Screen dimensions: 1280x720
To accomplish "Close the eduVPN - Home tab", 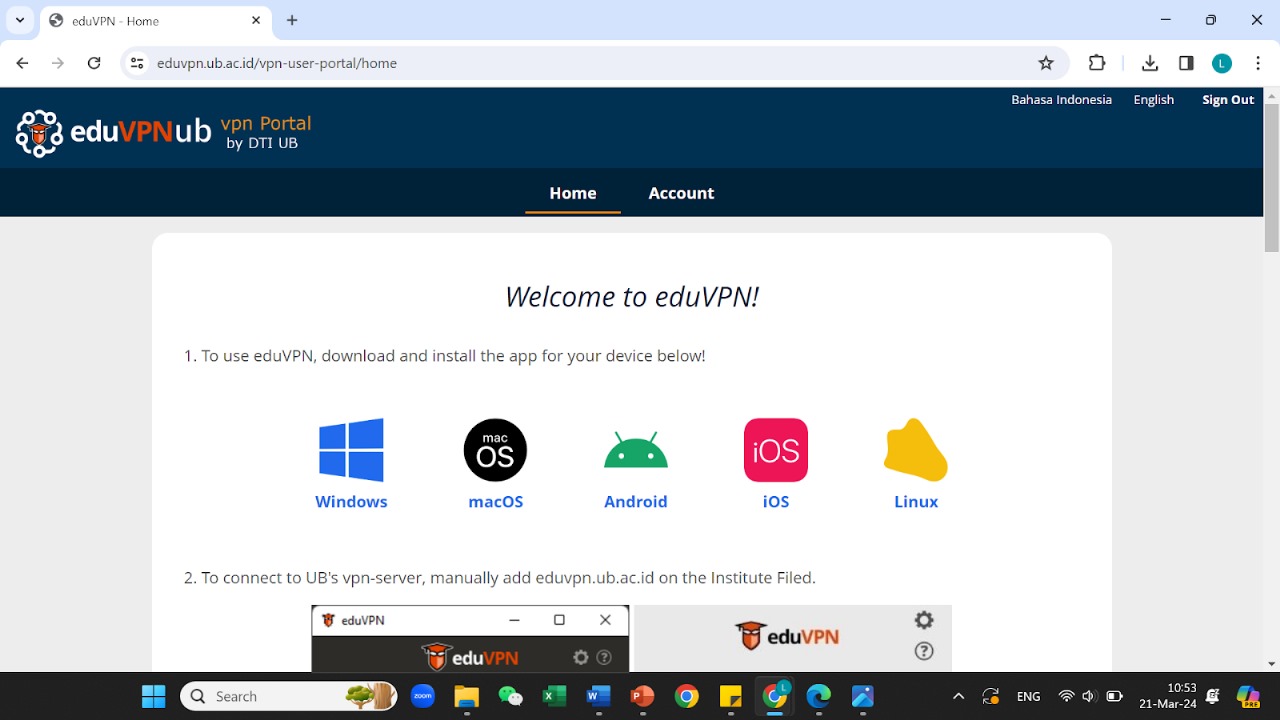I will pos(256,20).
